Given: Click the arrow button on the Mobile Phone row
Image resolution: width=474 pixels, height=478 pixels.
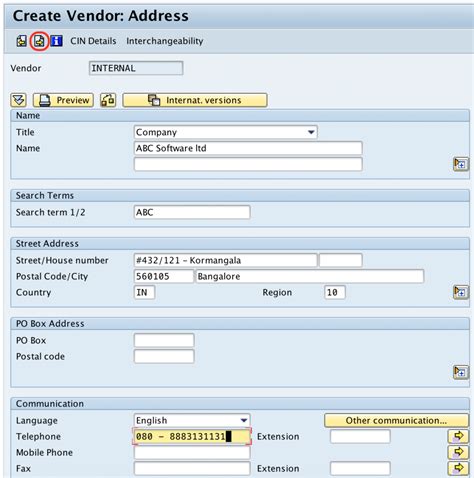Looking at the screenshot, I should pos(458,452).
